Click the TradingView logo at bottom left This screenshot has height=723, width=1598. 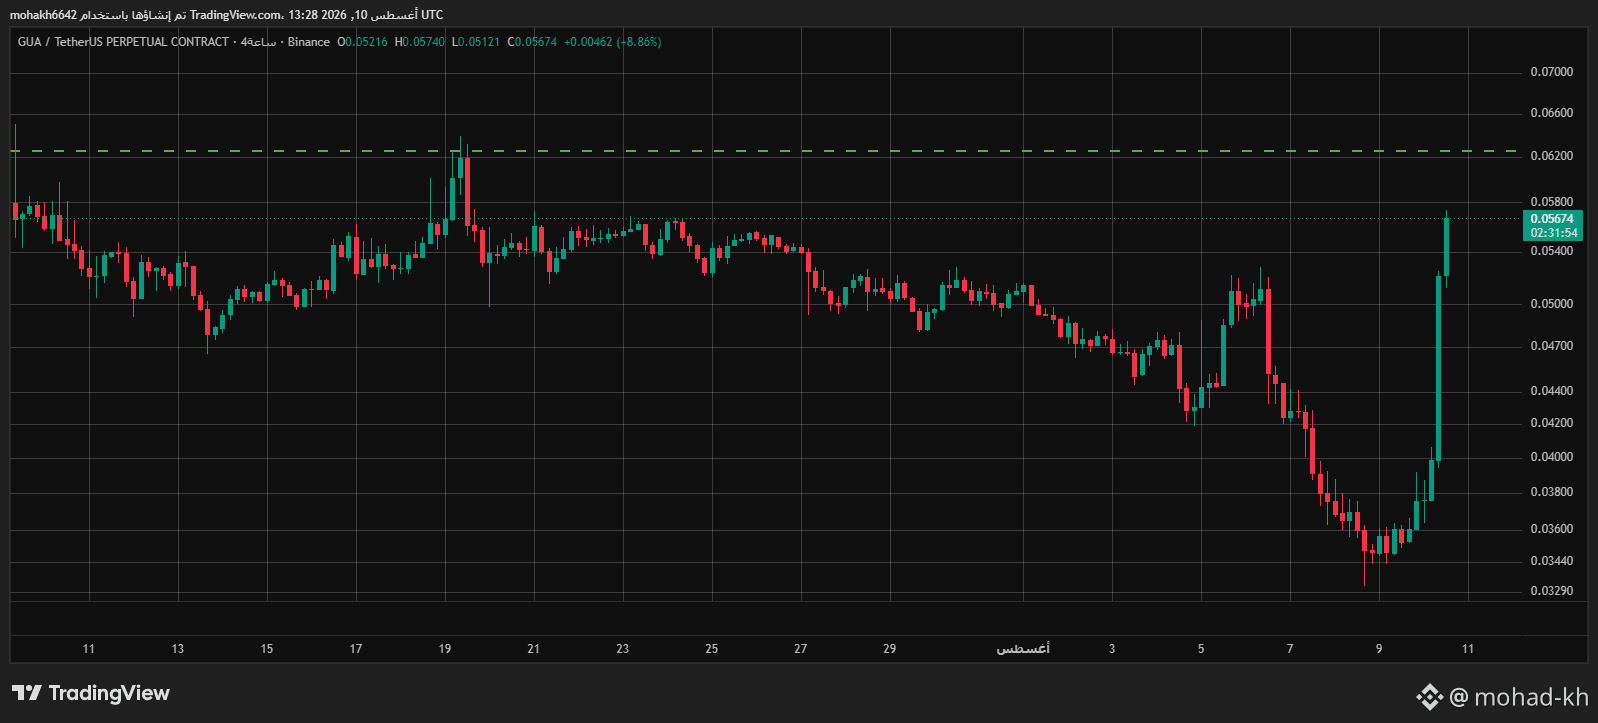(x=91, y=693)
